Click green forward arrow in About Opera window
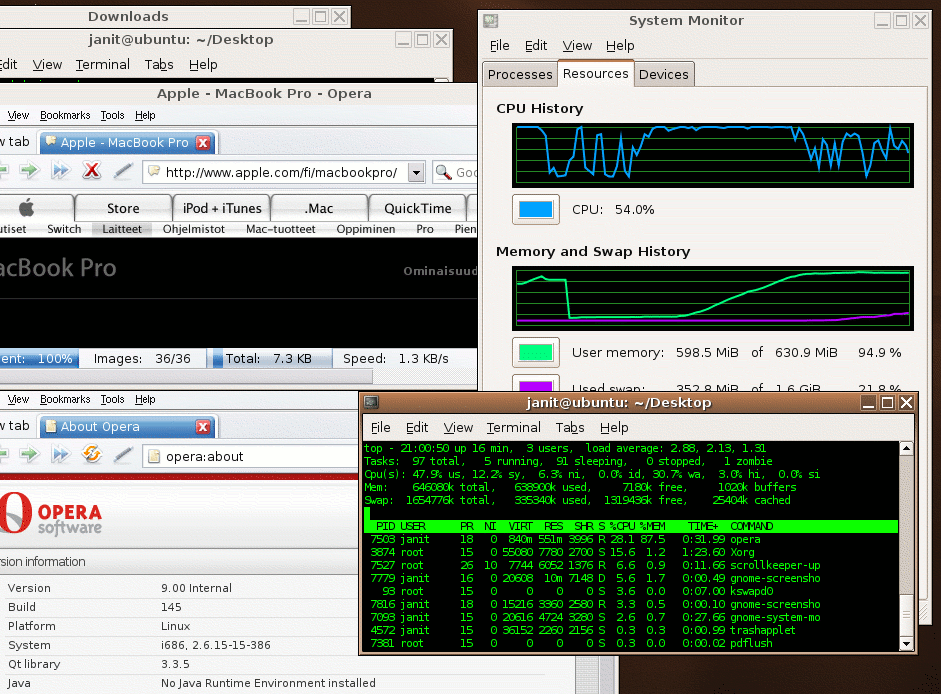Screen dimensions: 941x694 point(29,455)
